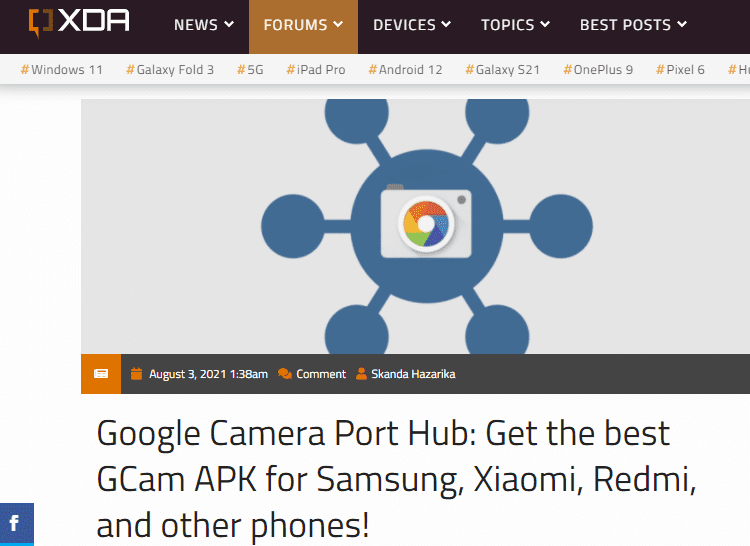This screenshot has width=750, height=546.
Task: Open the #Galaxy S21 tag
Action: coord(503,70)
